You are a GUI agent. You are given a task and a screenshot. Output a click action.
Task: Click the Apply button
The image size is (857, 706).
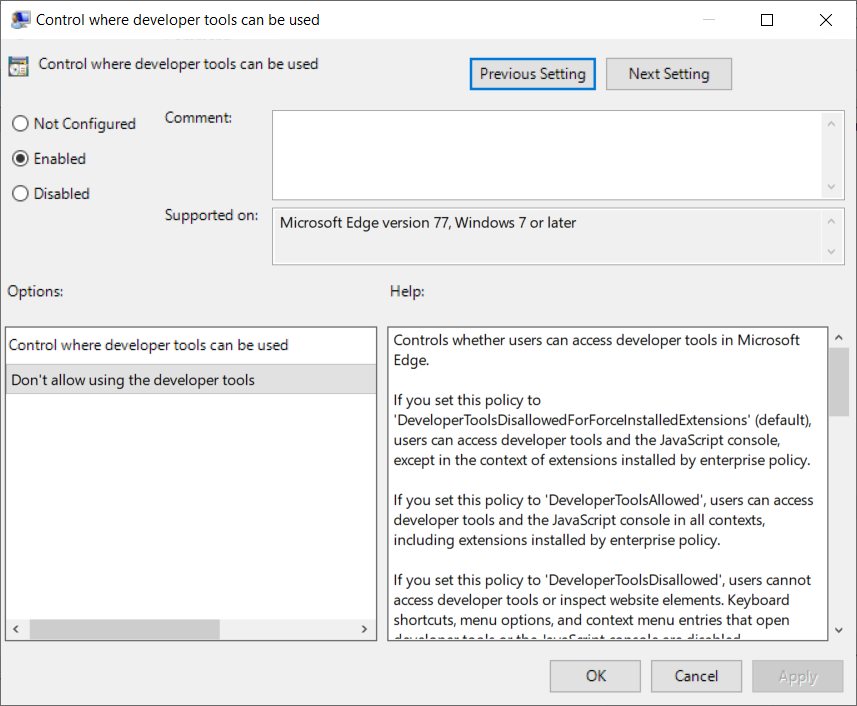pyautogui.click(x=797, y=676)
